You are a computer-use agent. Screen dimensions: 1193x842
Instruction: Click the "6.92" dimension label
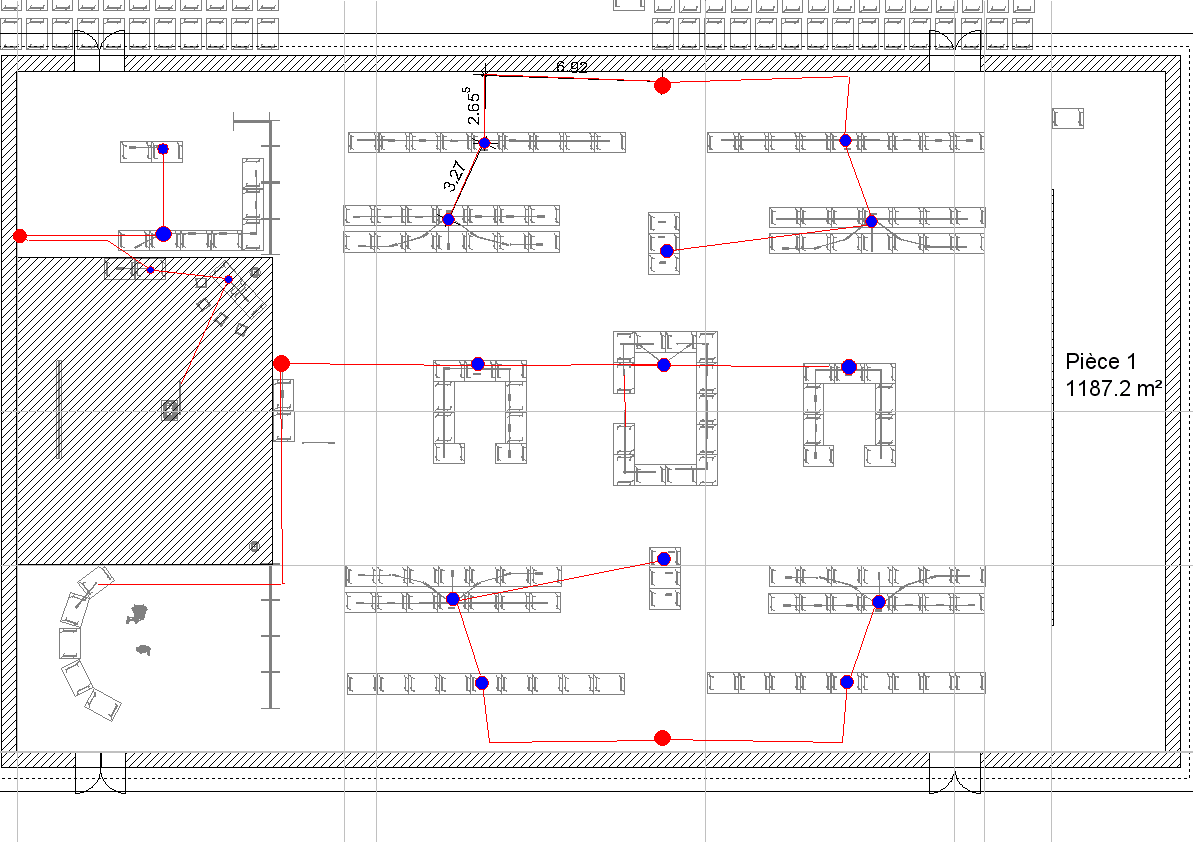[572, 67]
